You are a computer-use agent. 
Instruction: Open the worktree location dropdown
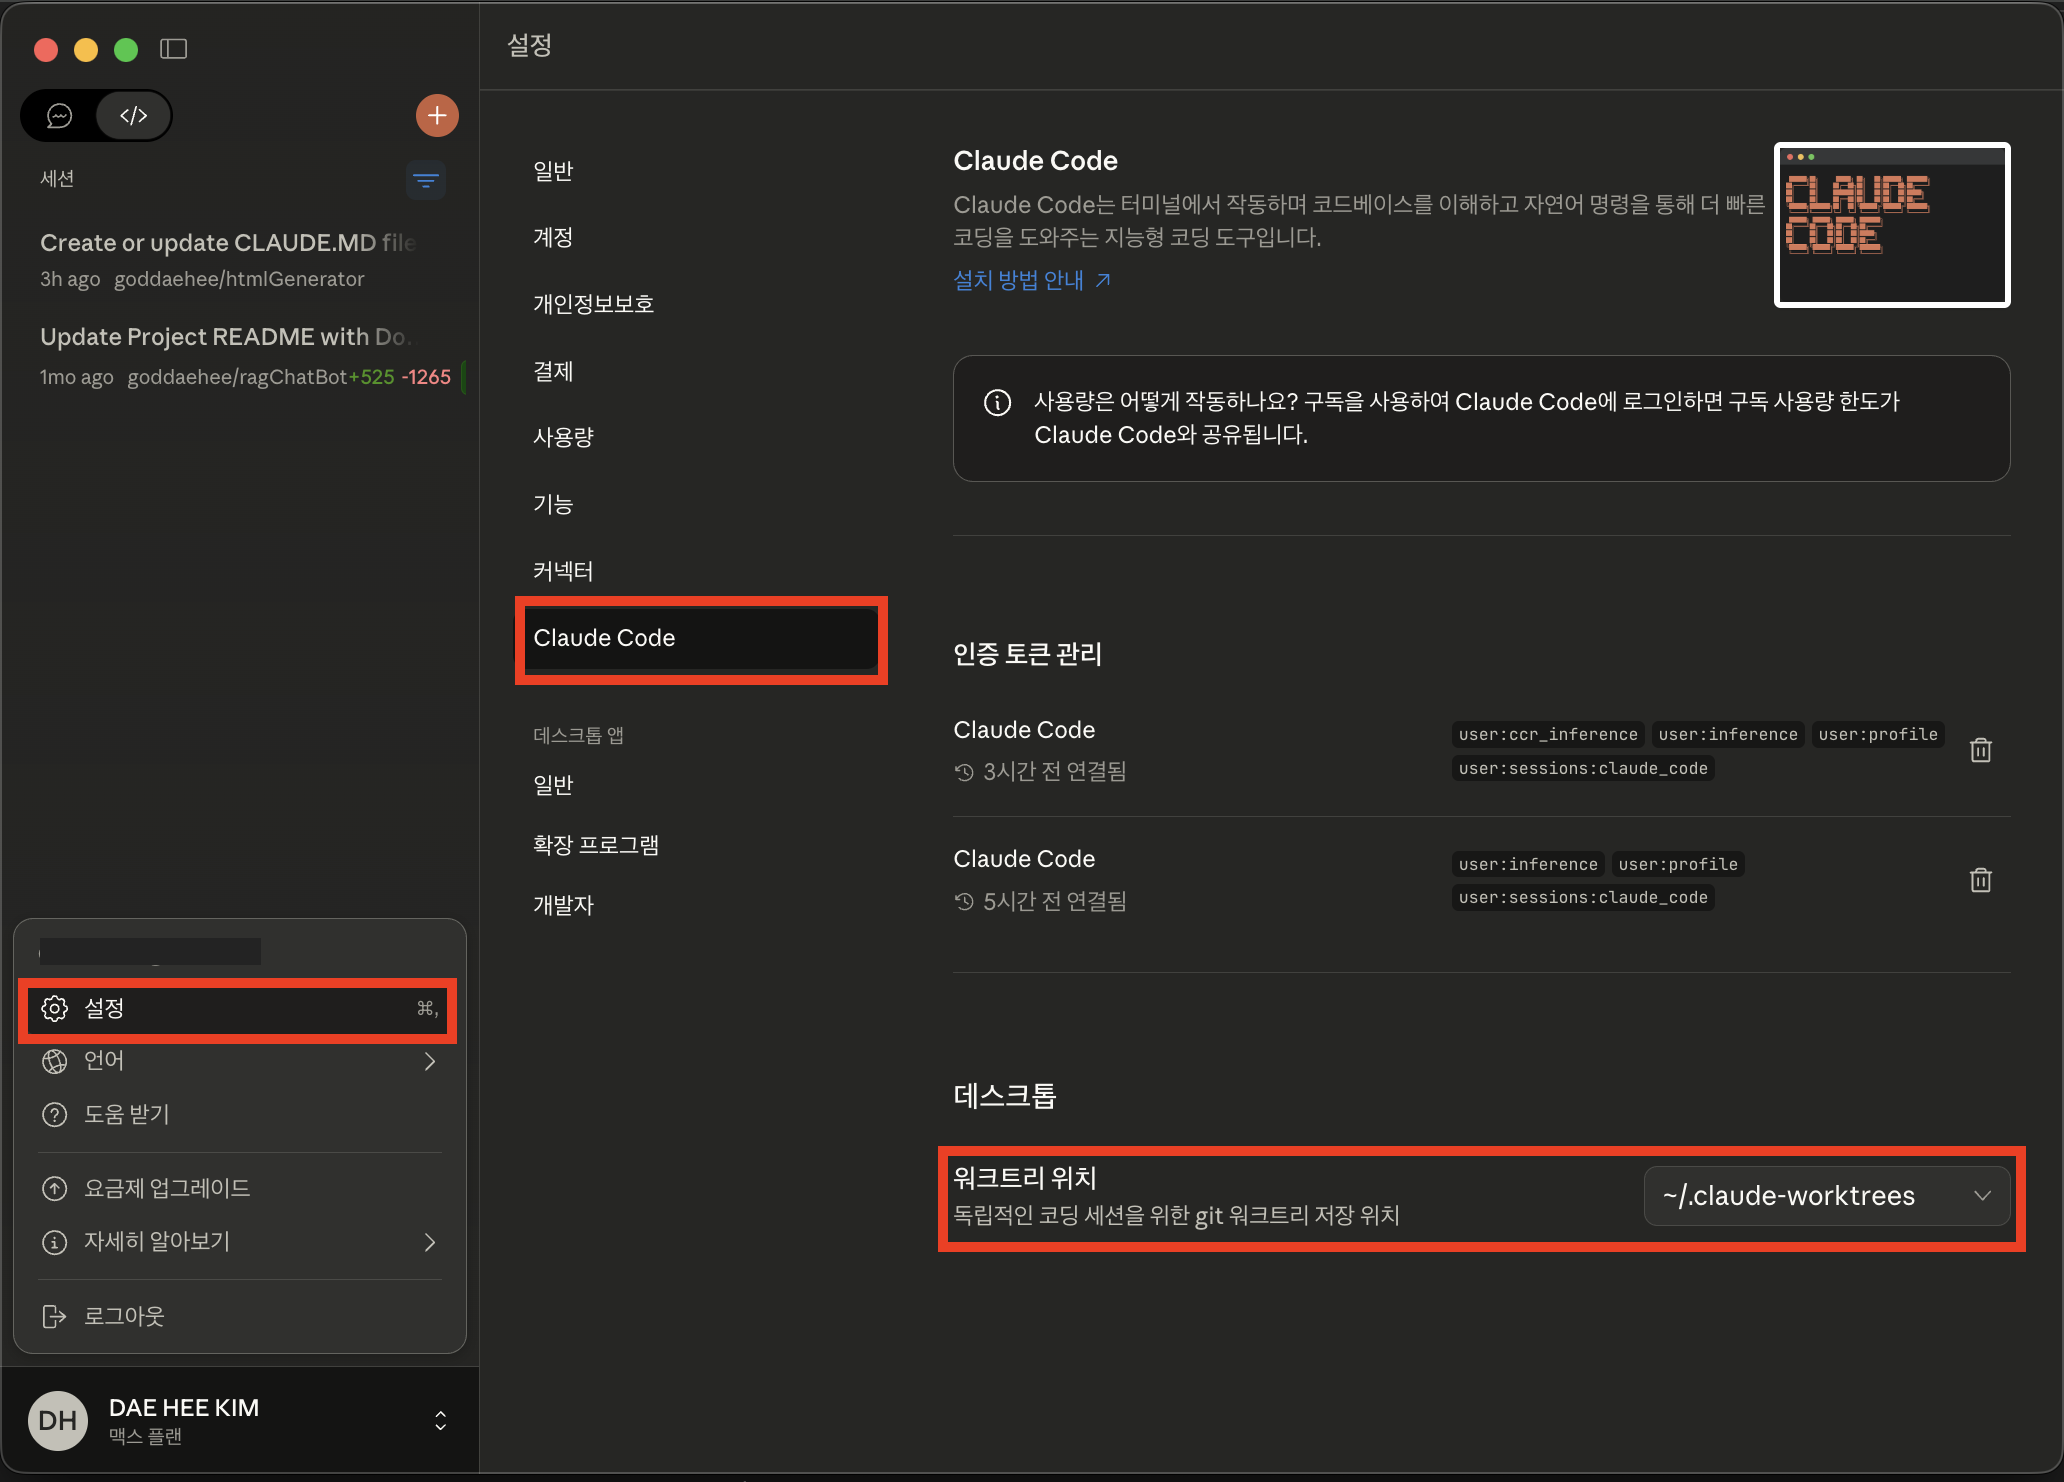point(1826,1196)
